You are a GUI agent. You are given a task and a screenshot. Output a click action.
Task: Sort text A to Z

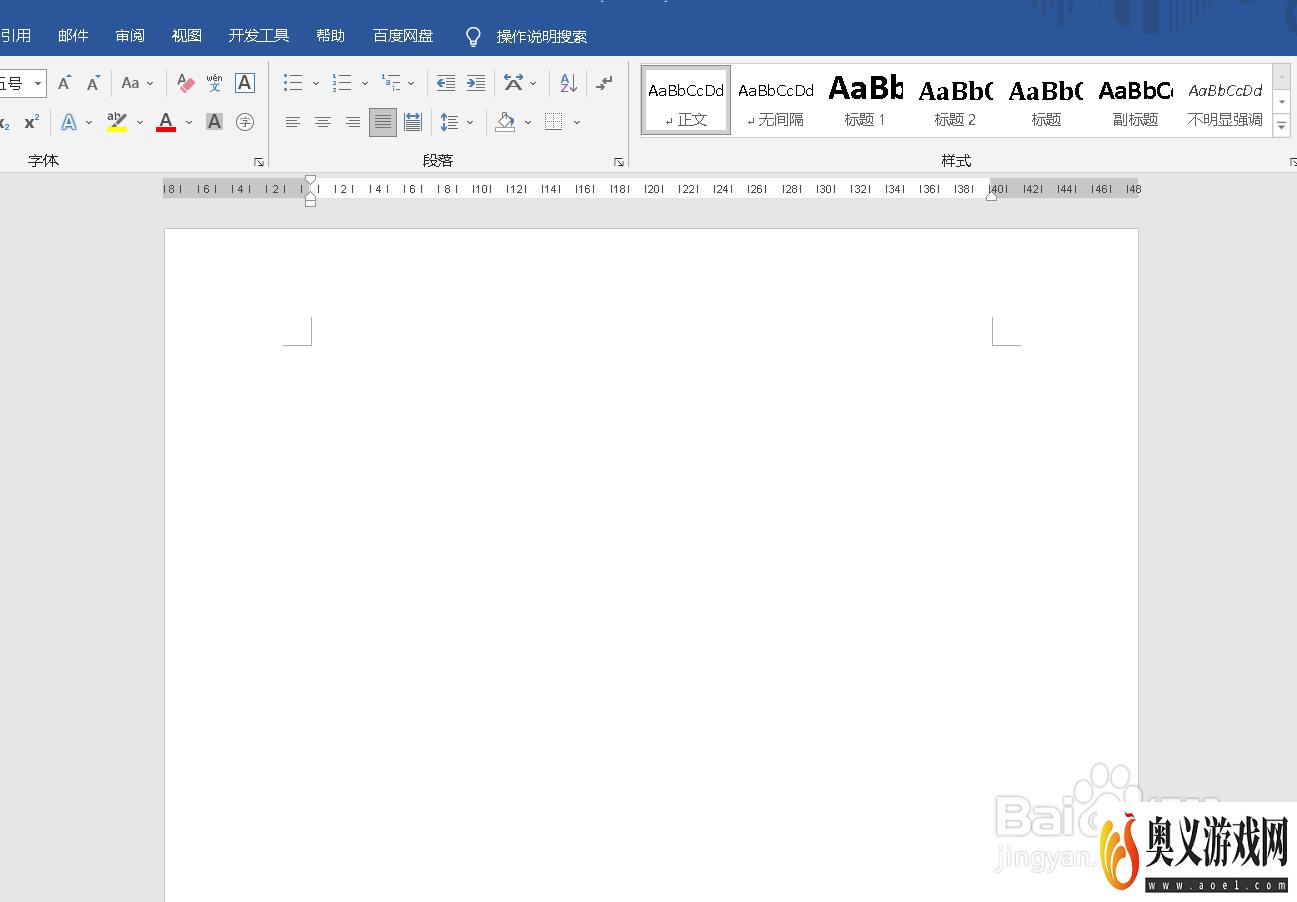[568, 83]
